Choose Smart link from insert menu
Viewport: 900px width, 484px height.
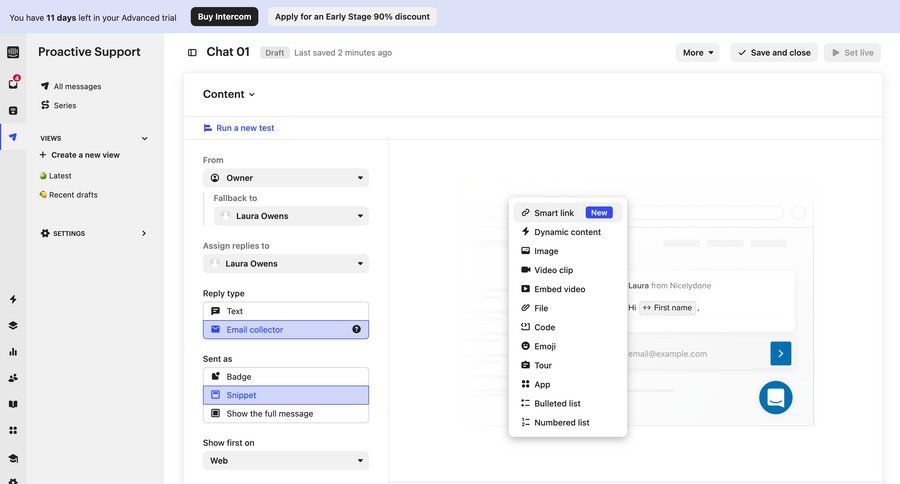tap(567, 213)
